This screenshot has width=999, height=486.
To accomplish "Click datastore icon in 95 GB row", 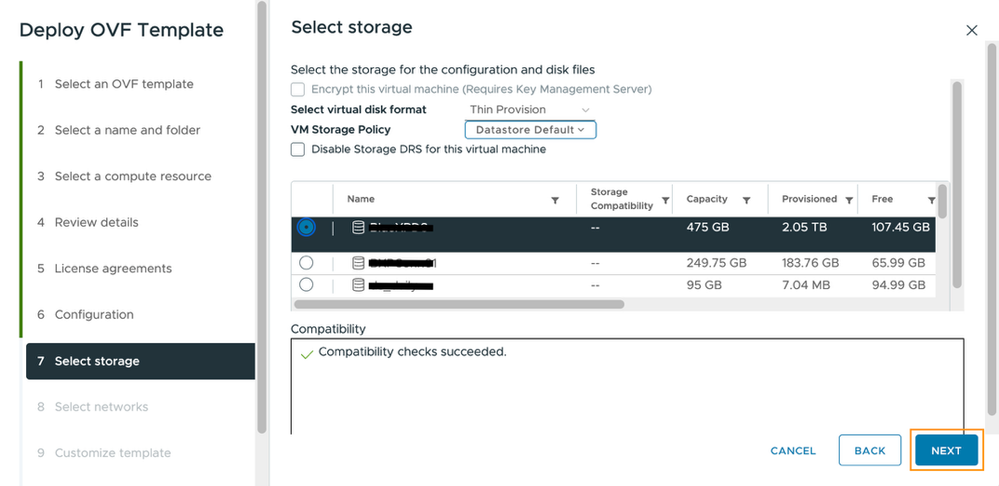I will [x=358, y=285].
